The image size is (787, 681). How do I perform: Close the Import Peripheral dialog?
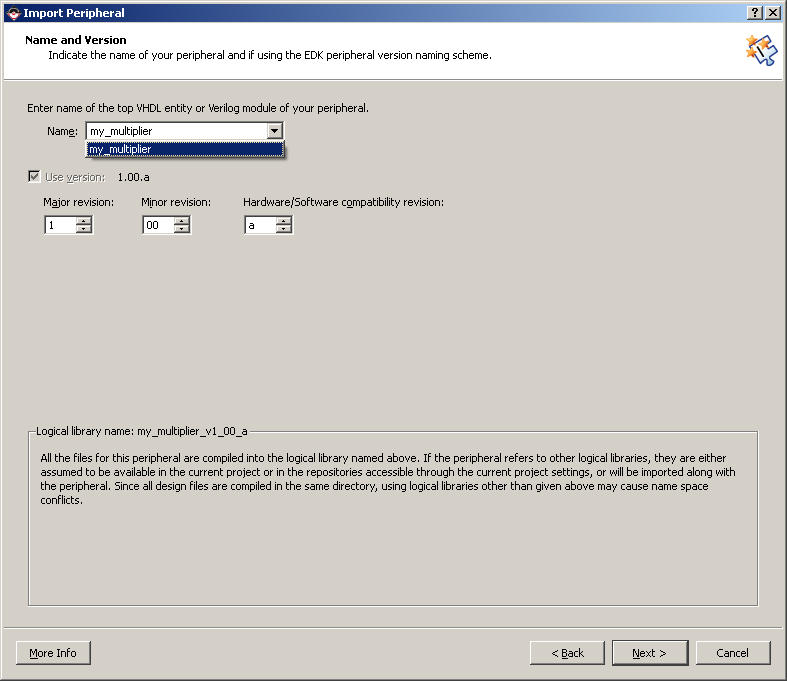(x=773, y=13)
